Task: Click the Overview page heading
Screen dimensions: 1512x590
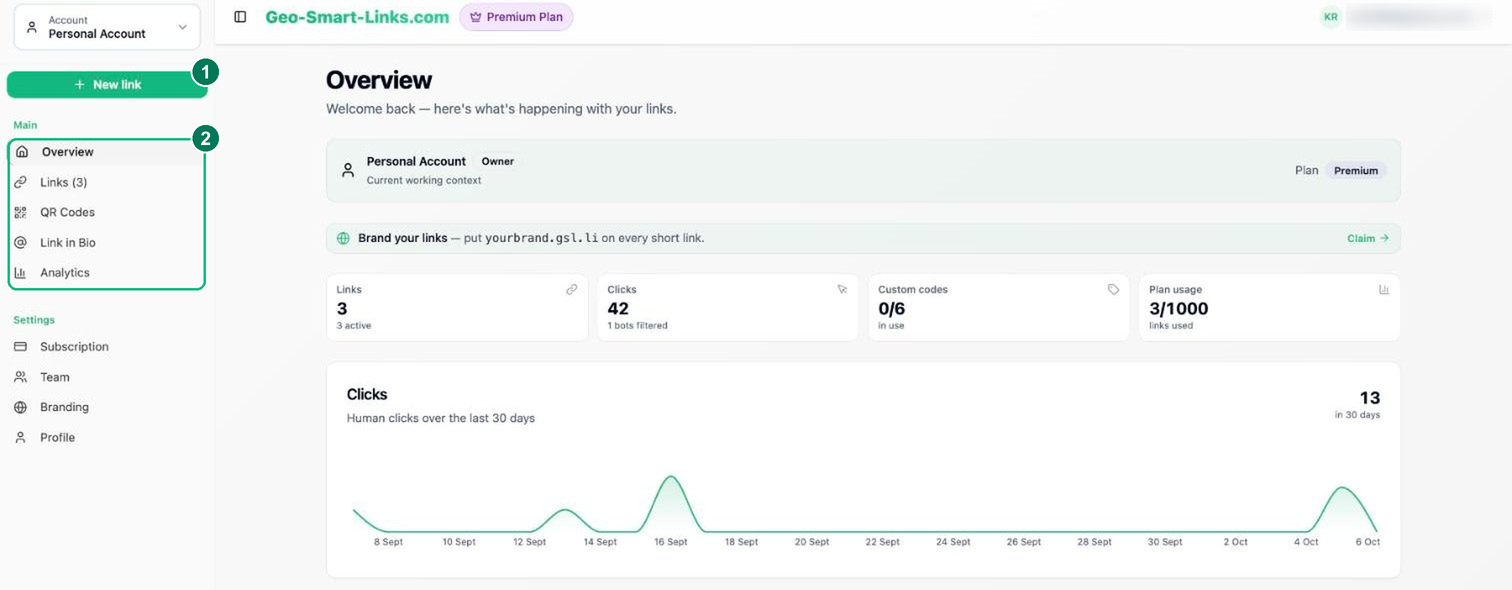Action: coord(379,80)
